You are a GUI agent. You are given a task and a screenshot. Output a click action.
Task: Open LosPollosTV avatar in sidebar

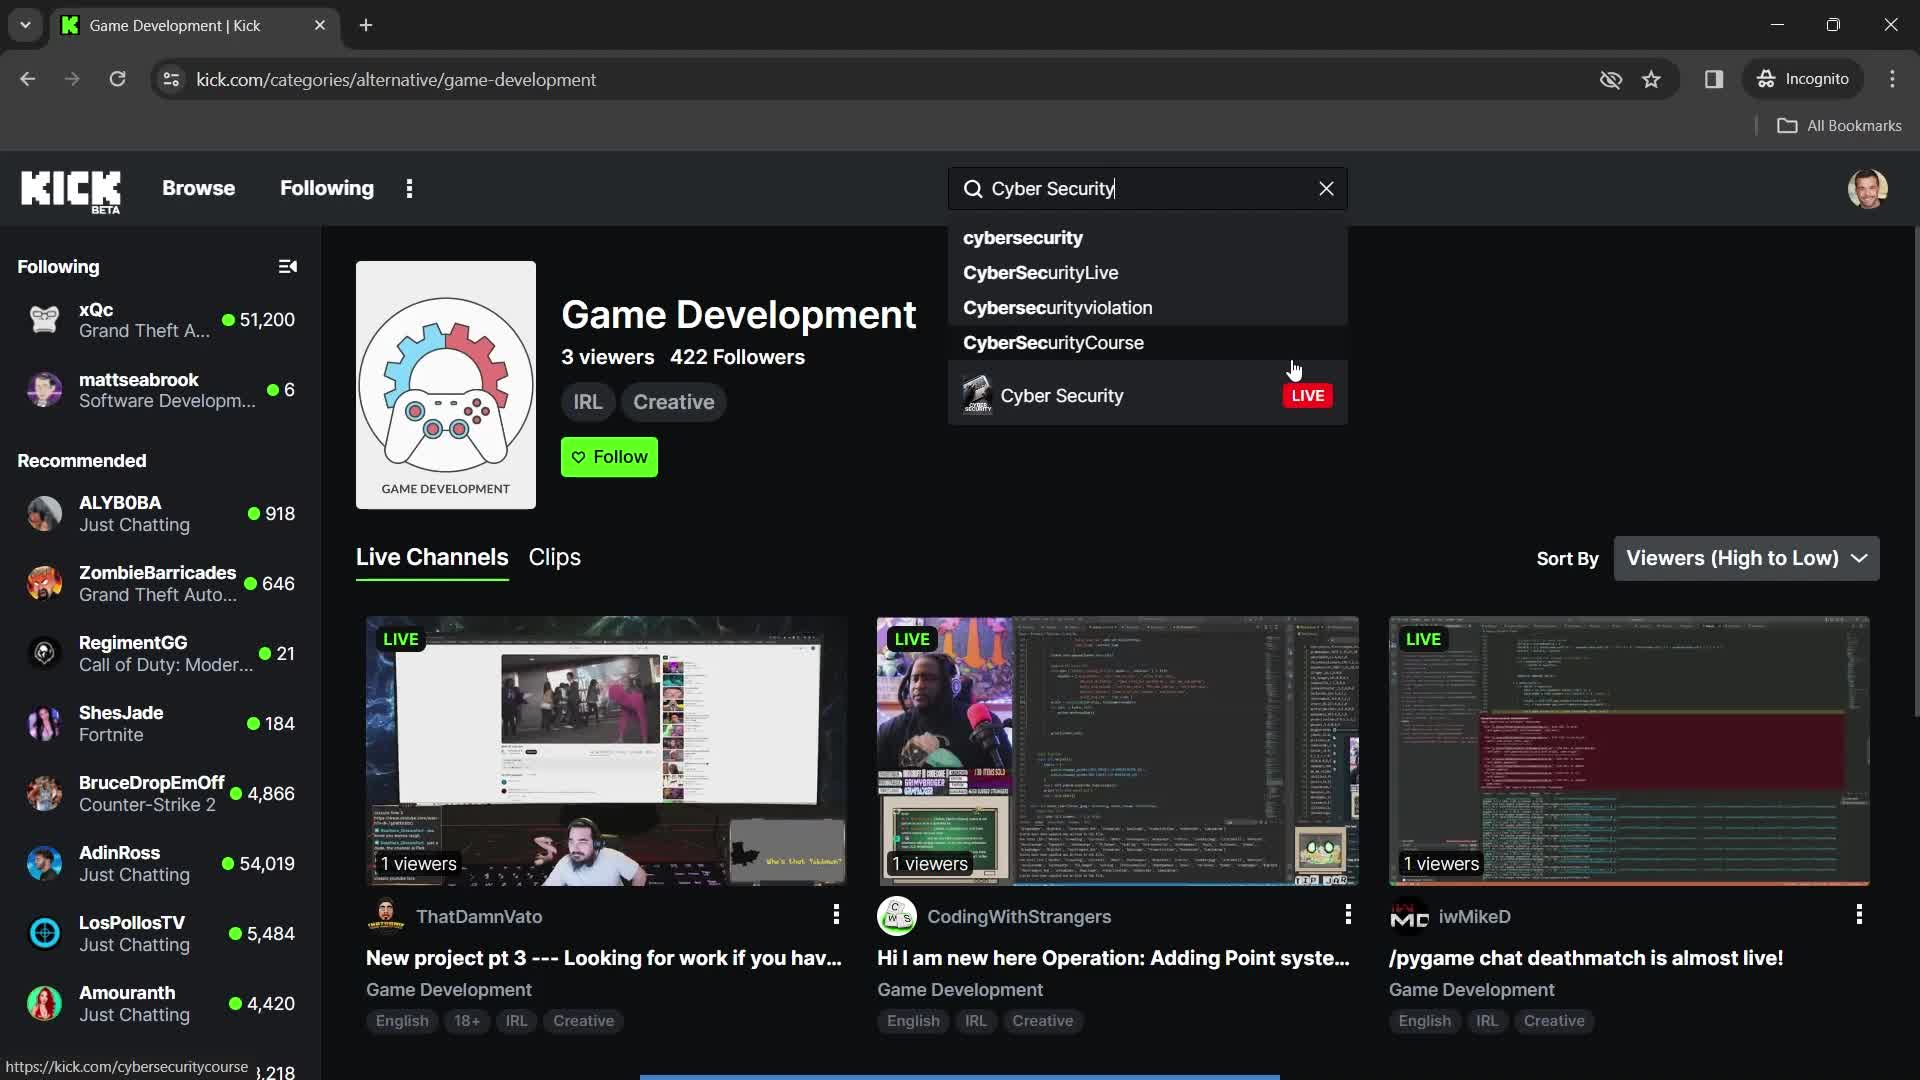click(44, 934)
